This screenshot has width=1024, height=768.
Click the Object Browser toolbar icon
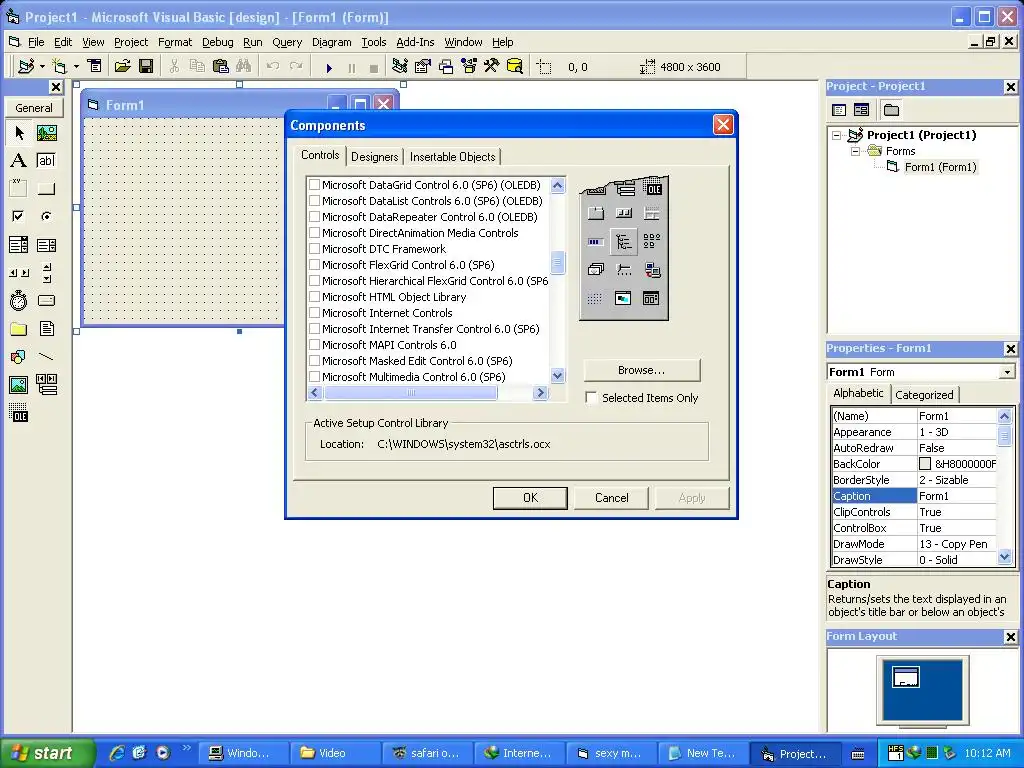(x=468, y=67)
